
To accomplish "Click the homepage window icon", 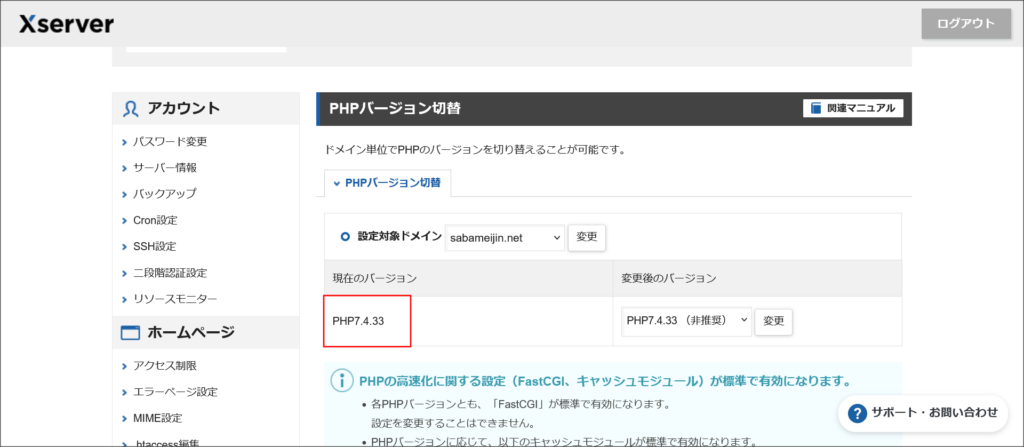I will pyautogui.click(x=131, y=333).
